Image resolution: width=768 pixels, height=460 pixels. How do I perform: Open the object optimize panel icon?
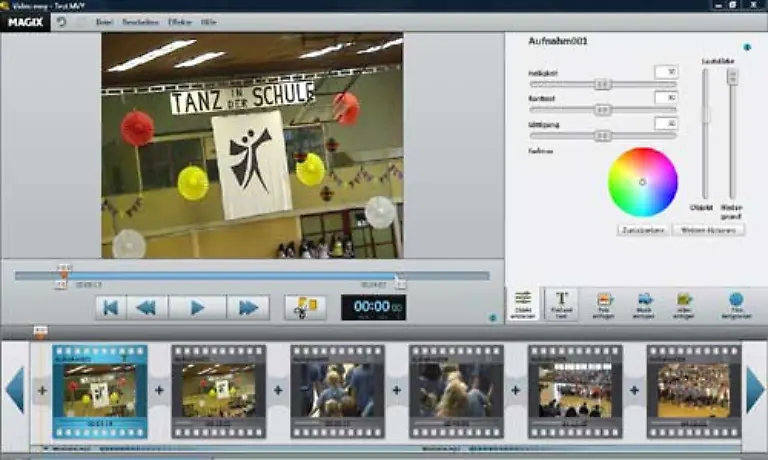523,302
